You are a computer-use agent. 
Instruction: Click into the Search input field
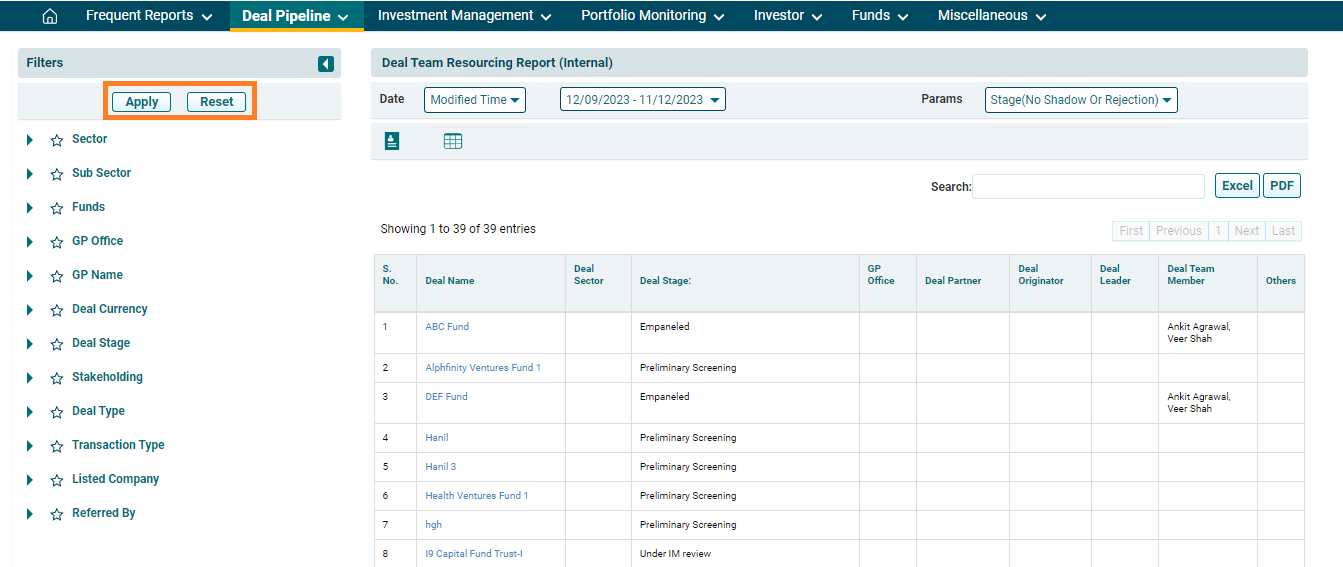(1088, 186)
